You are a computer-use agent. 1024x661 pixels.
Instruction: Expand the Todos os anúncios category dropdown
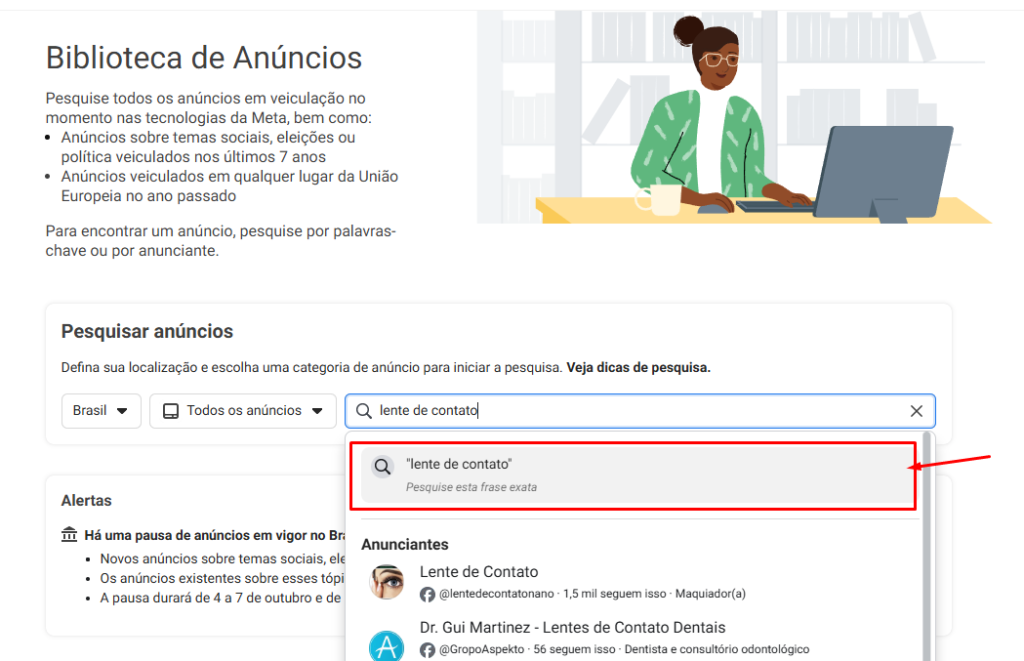(243, 410)
